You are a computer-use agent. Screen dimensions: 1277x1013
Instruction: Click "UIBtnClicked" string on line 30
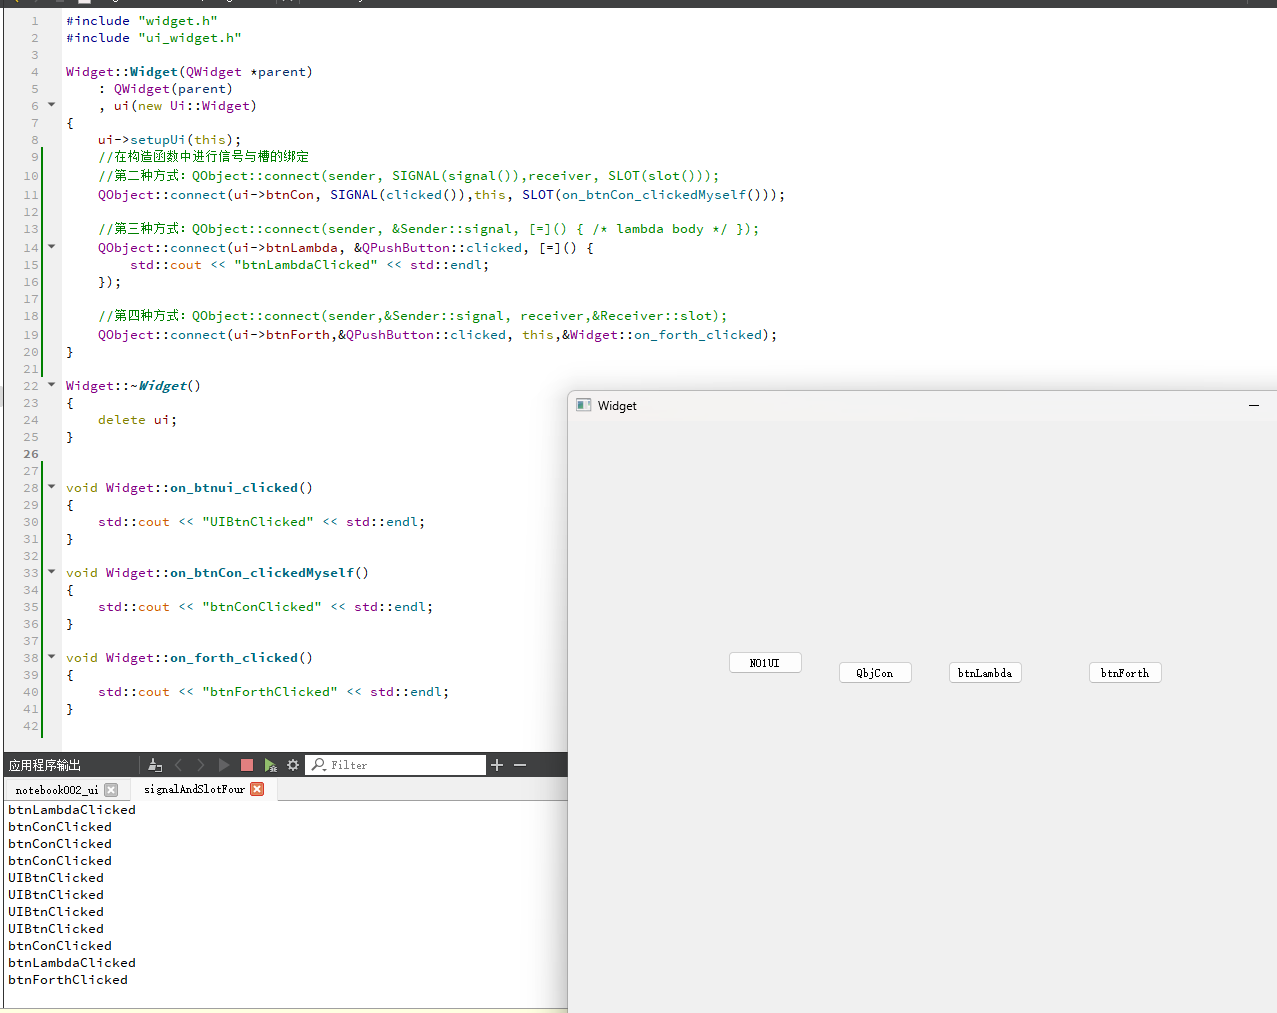click(258, 522)
